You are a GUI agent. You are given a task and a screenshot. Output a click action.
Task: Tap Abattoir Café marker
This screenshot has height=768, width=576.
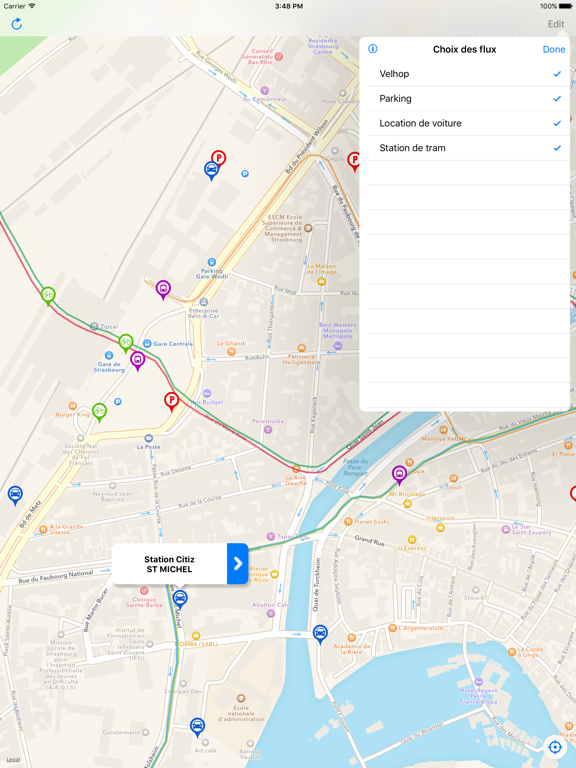(x=271, y=613)
